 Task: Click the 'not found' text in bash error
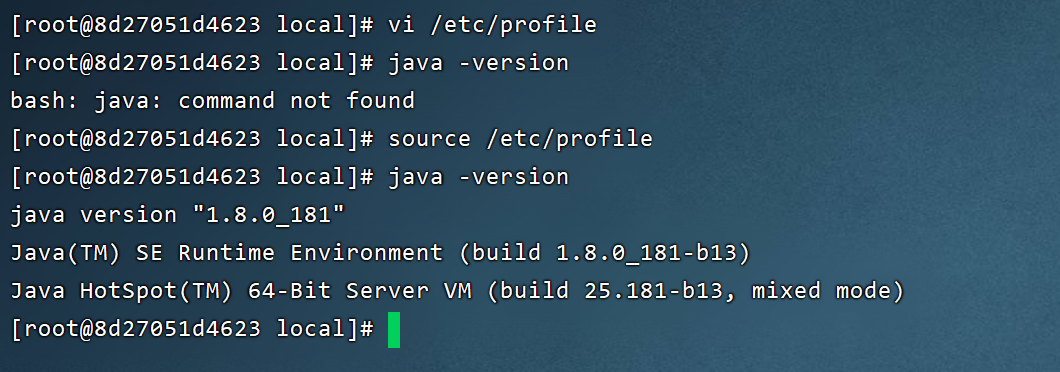(x=352, y=101)
